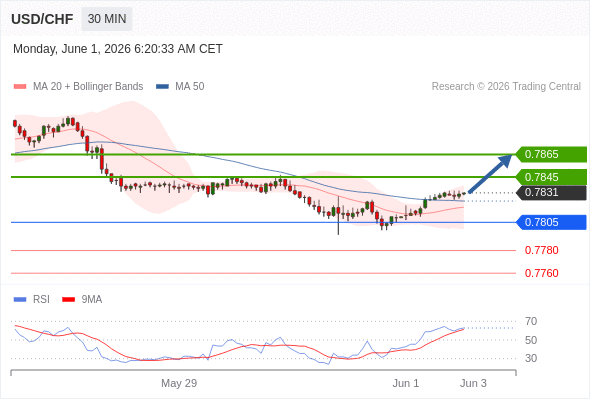Select the date line starting "Monday, June 1, 2026"

coord(118,49)
